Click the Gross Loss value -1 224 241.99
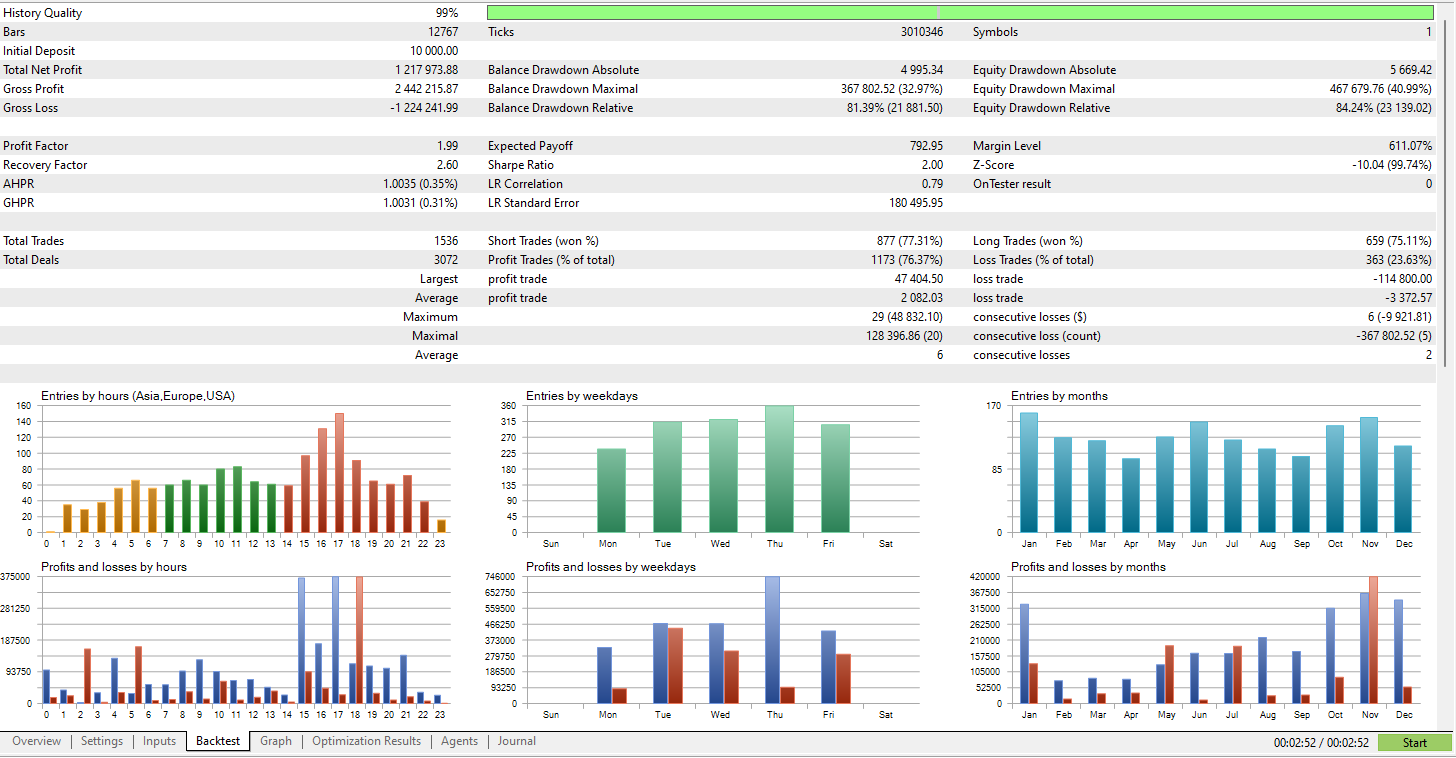1456x758 pixels. pyautogui.click(x=424, y=108)
